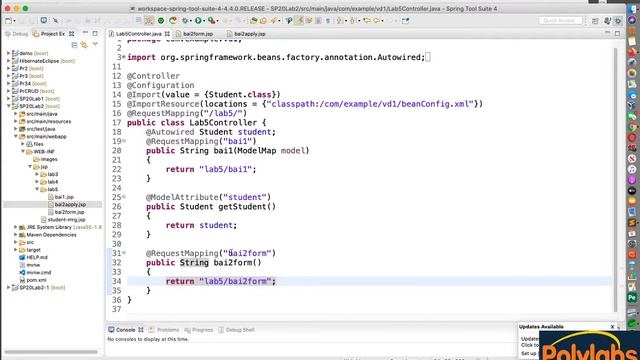Expand the HibernateEclipse project node

[x=9, y=61]
